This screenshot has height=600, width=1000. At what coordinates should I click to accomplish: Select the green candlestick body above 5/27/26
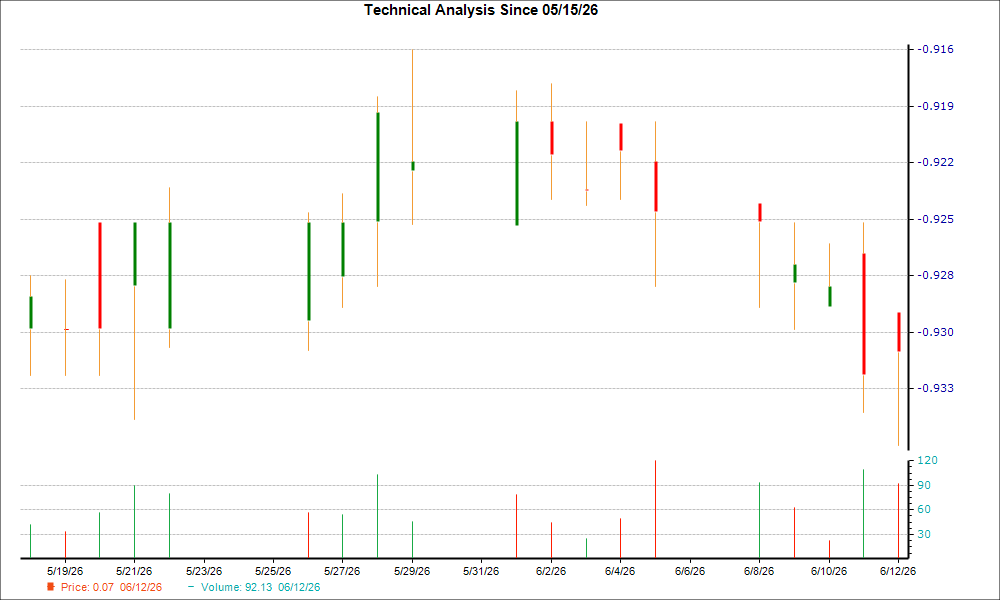pos(342,249)
